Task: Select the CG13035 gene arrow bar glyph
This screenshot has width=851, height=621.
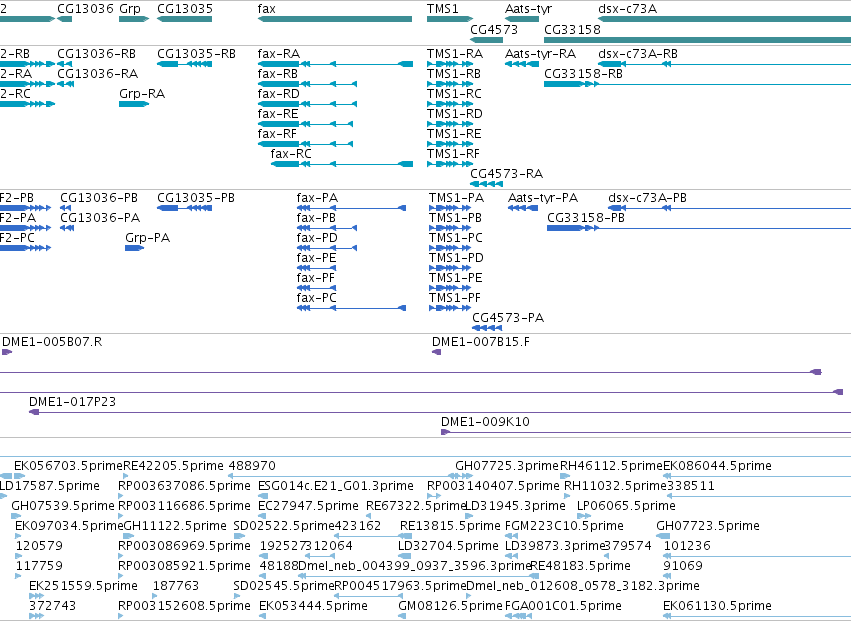Action: point(185,19)
